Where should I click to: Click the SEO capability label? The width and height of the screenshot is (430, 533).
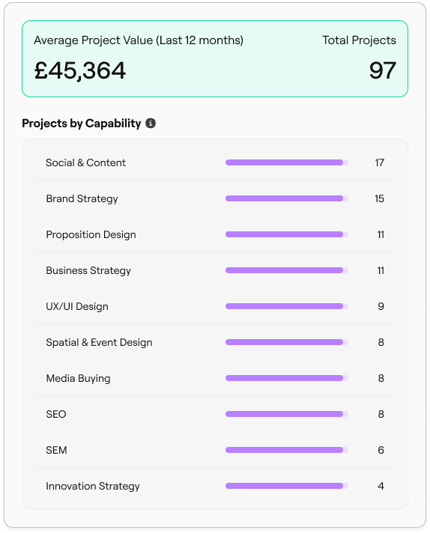click(56, 414)
